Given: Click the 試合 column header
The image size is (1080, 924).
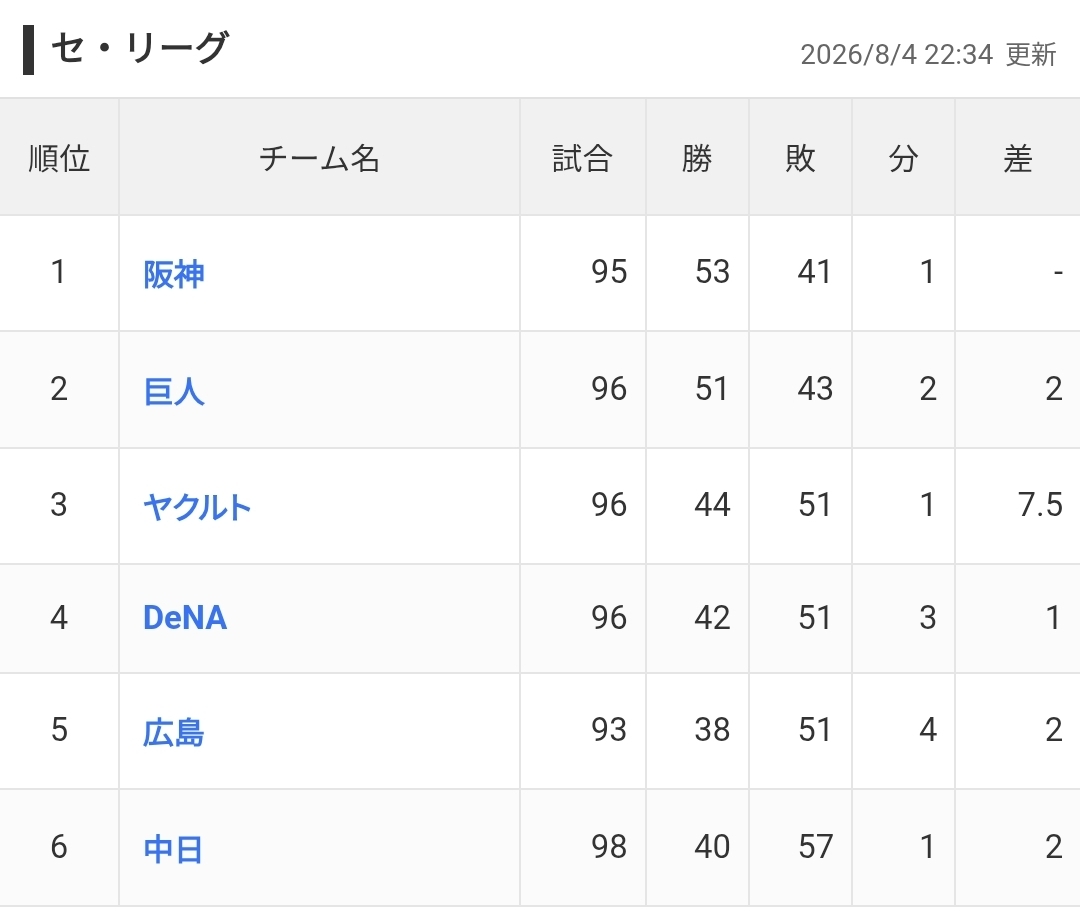Looking at the screenshot, I should point(582,158).
